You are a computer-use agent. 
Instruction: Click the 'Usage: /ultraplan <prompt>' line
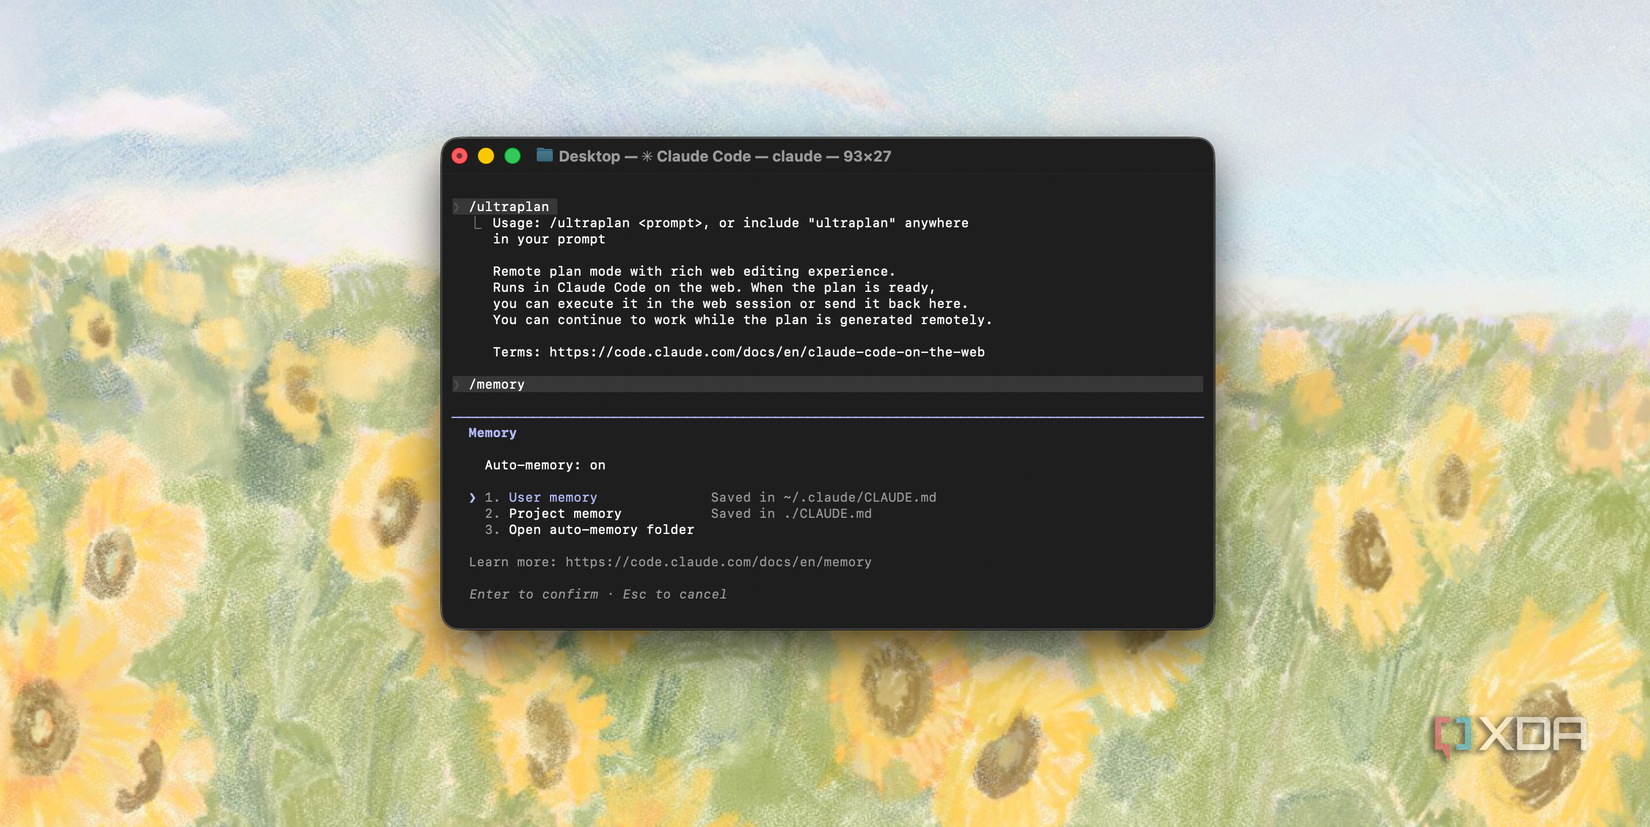click(x=730, y=223)
